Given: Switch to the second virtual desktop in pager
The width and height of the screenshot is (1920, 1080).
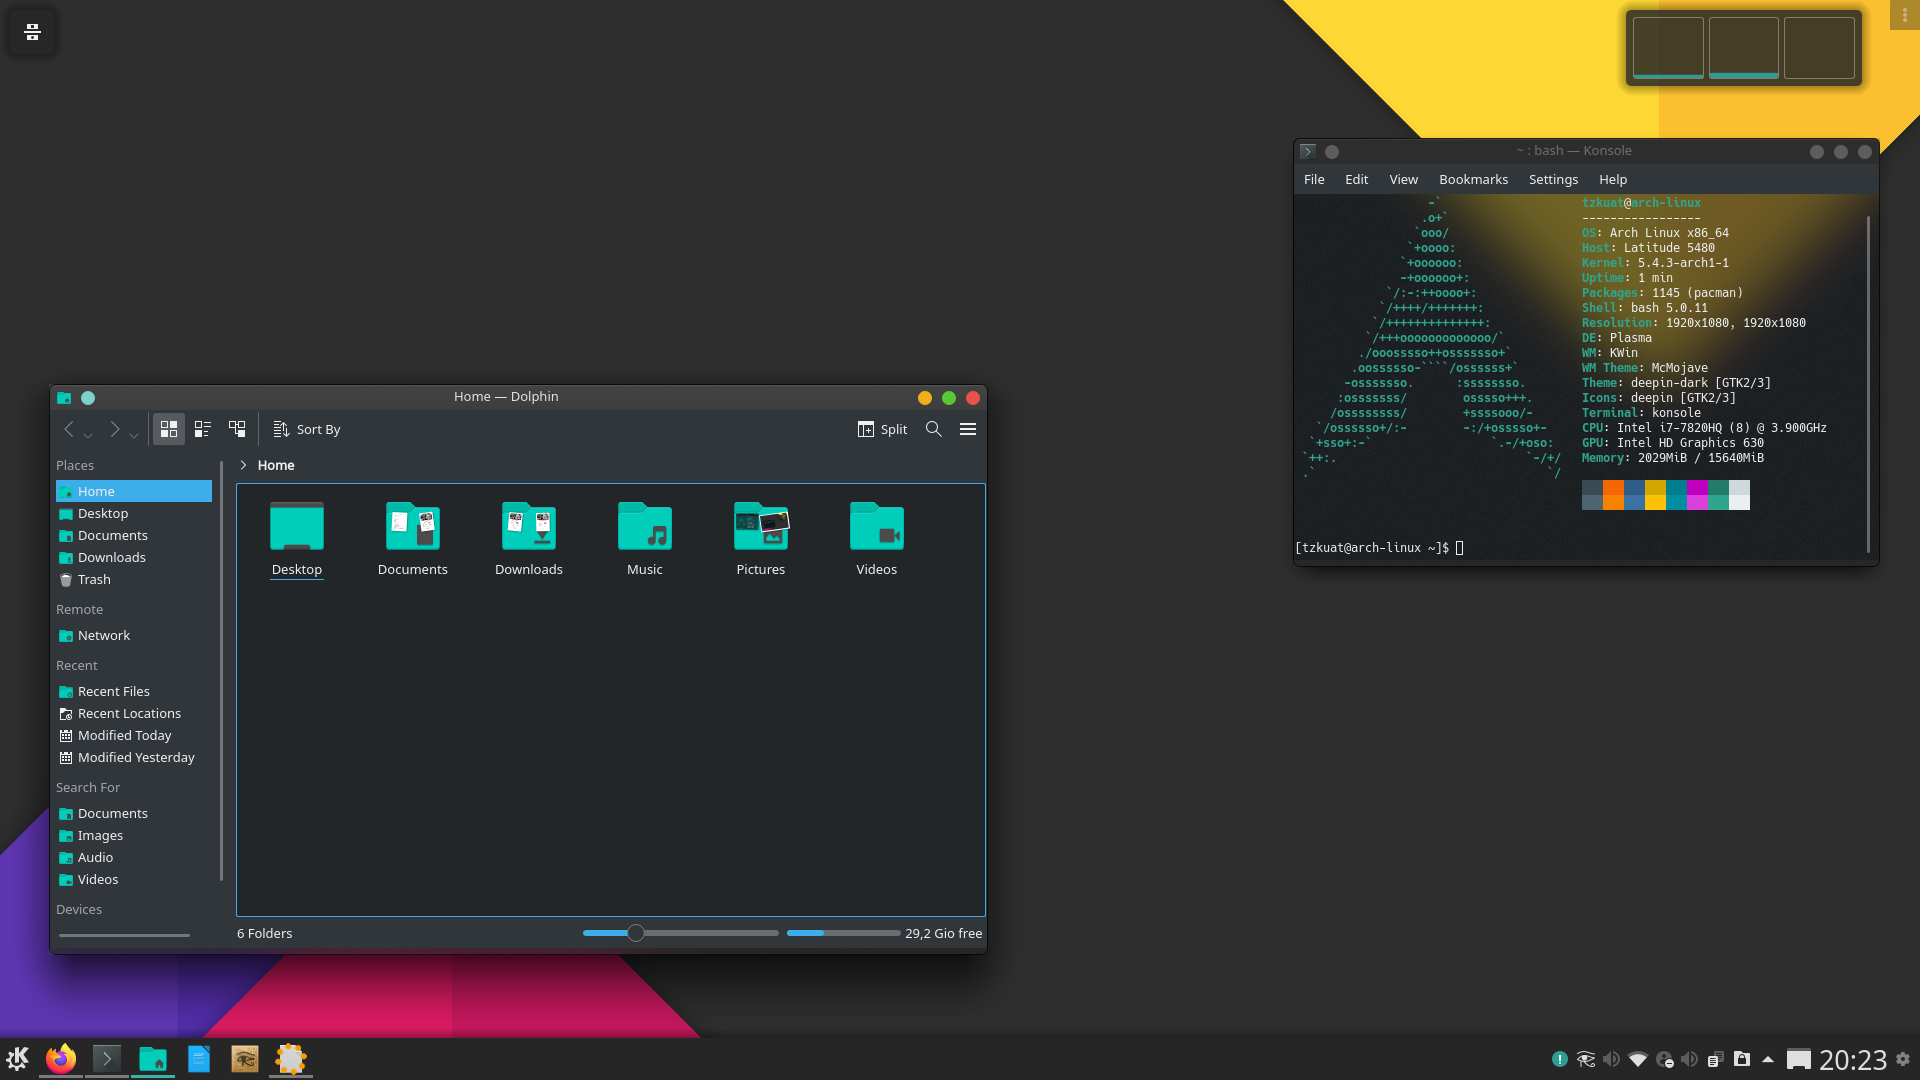Looking at the screenshot, I should [x=1743, y=46].
